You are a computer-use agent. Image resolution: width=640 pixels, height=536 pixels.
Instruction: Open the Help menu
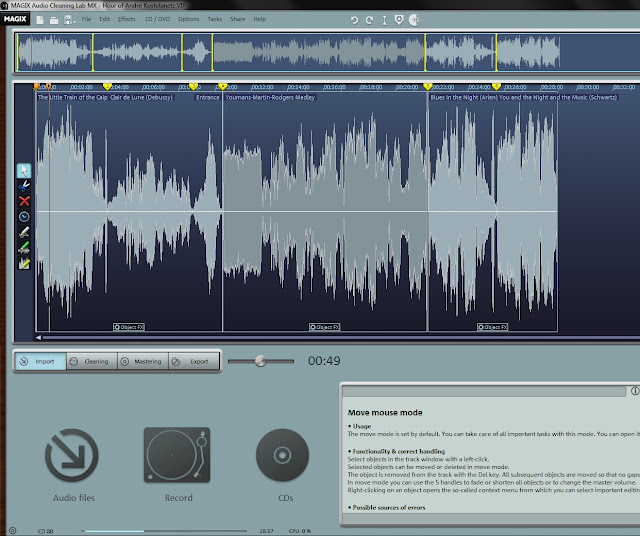[259, 19]
